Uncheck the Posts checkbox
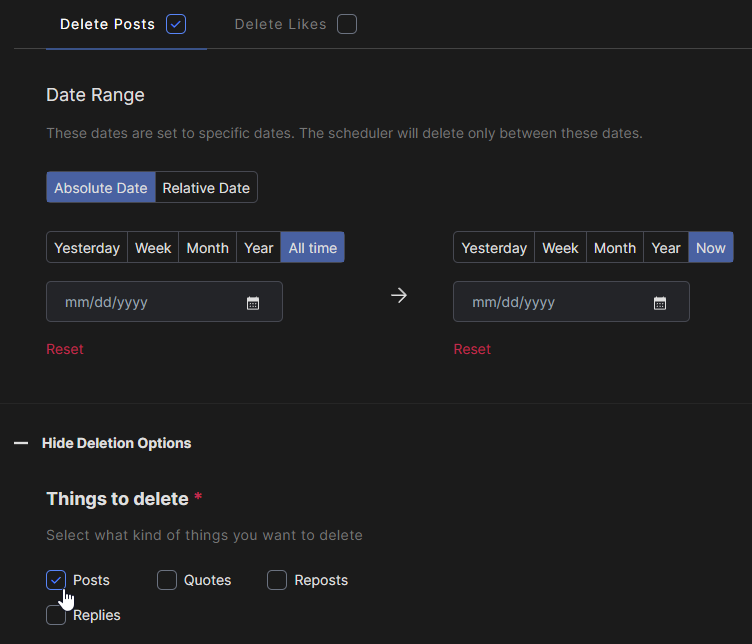This screenshot has width=752, height=644. click(x=56, y=580)
